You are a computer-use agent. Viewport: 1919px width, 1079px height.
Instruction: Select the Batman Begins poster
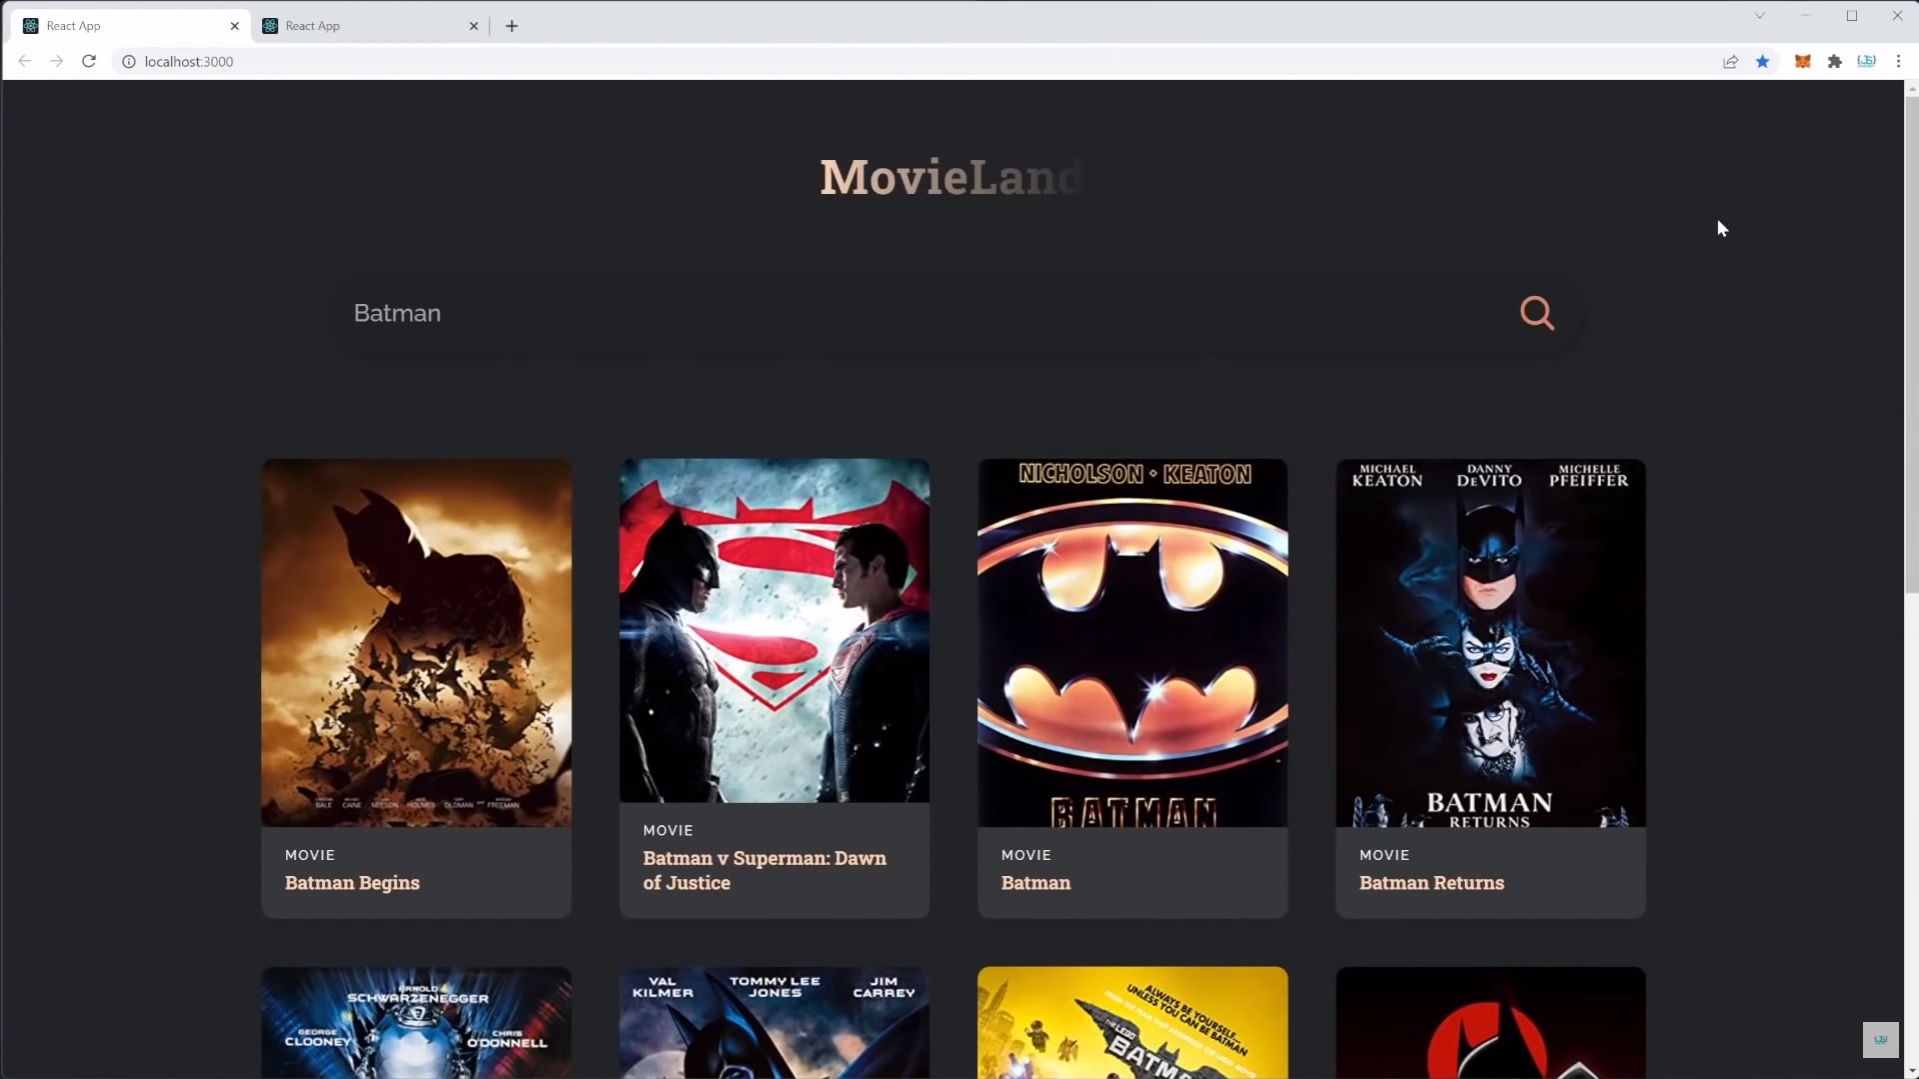click(x=416, y=642)
